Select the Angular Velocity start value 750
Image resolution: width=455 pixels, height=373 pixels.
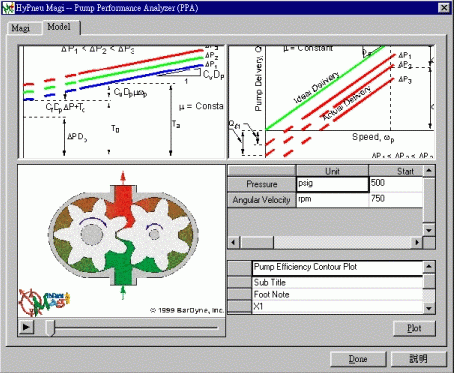coord(396,199)
